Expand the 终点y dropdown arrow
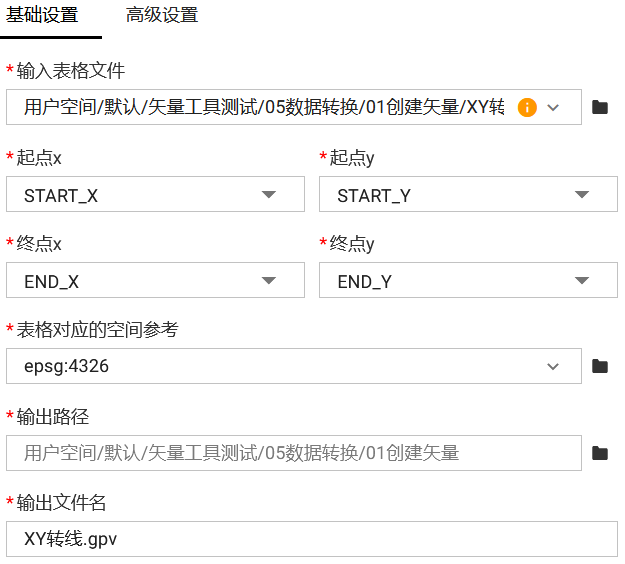 582,282
